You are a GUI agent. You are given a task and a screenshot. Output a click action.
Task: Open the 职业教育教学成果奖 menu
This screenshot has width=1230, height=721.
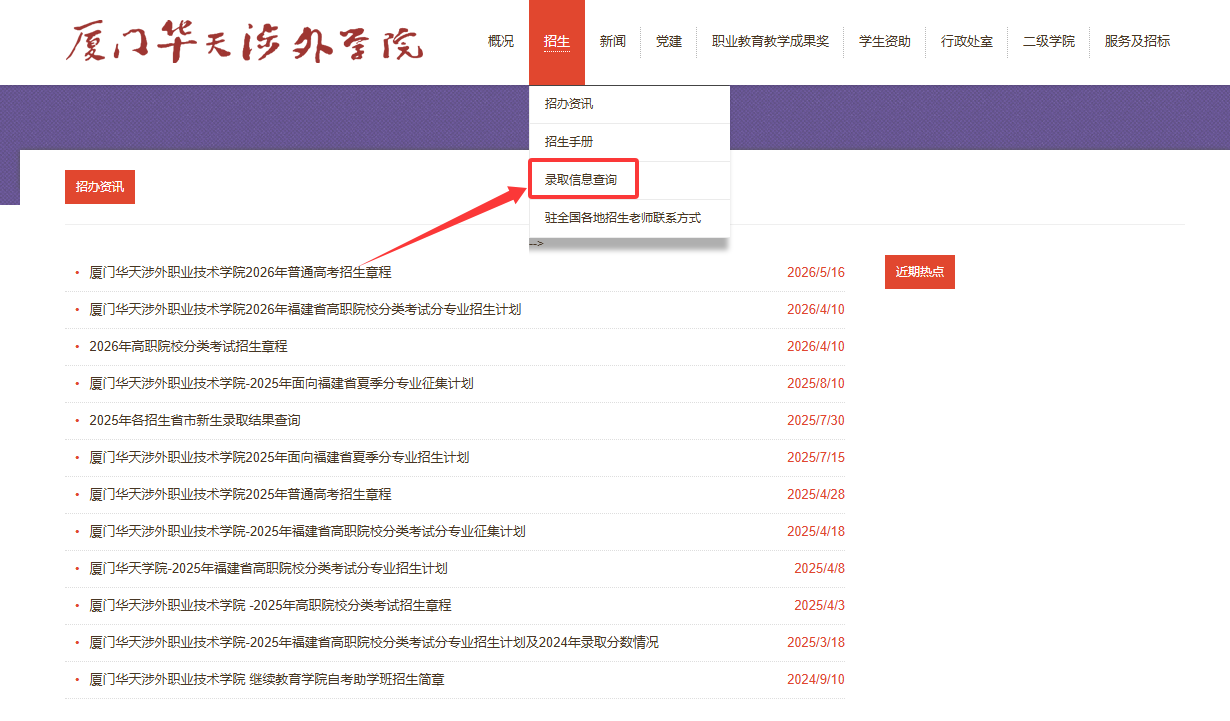[x=771, y=41]
